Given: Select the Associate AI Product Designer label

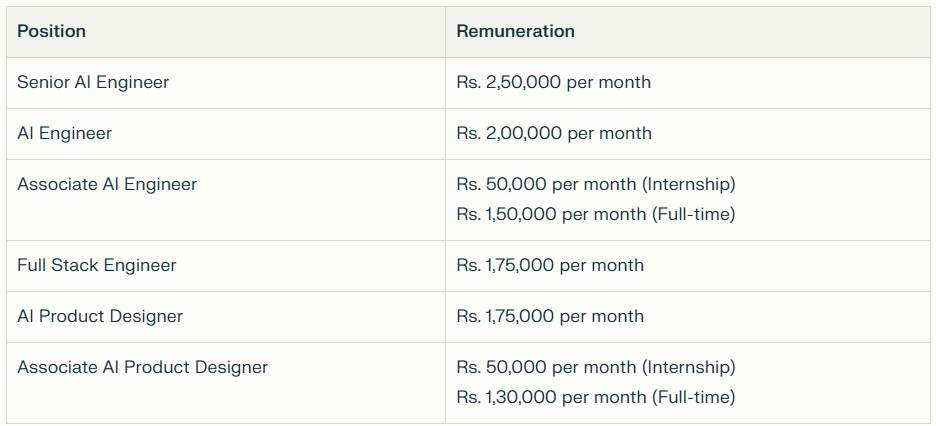Looking at the screenshot, I should (143, 367).
